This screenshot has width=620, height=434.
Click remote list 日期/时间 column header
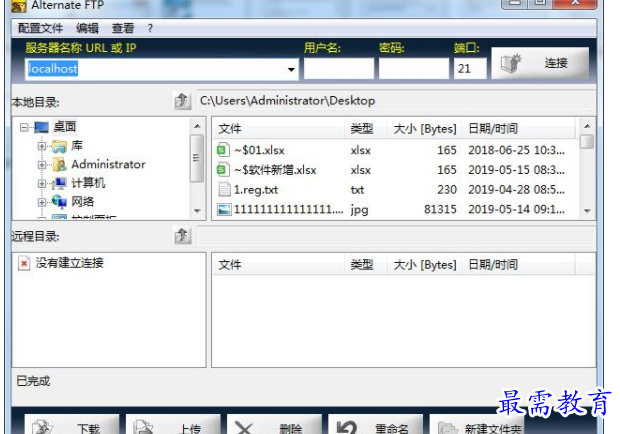(x=518, y=265)
